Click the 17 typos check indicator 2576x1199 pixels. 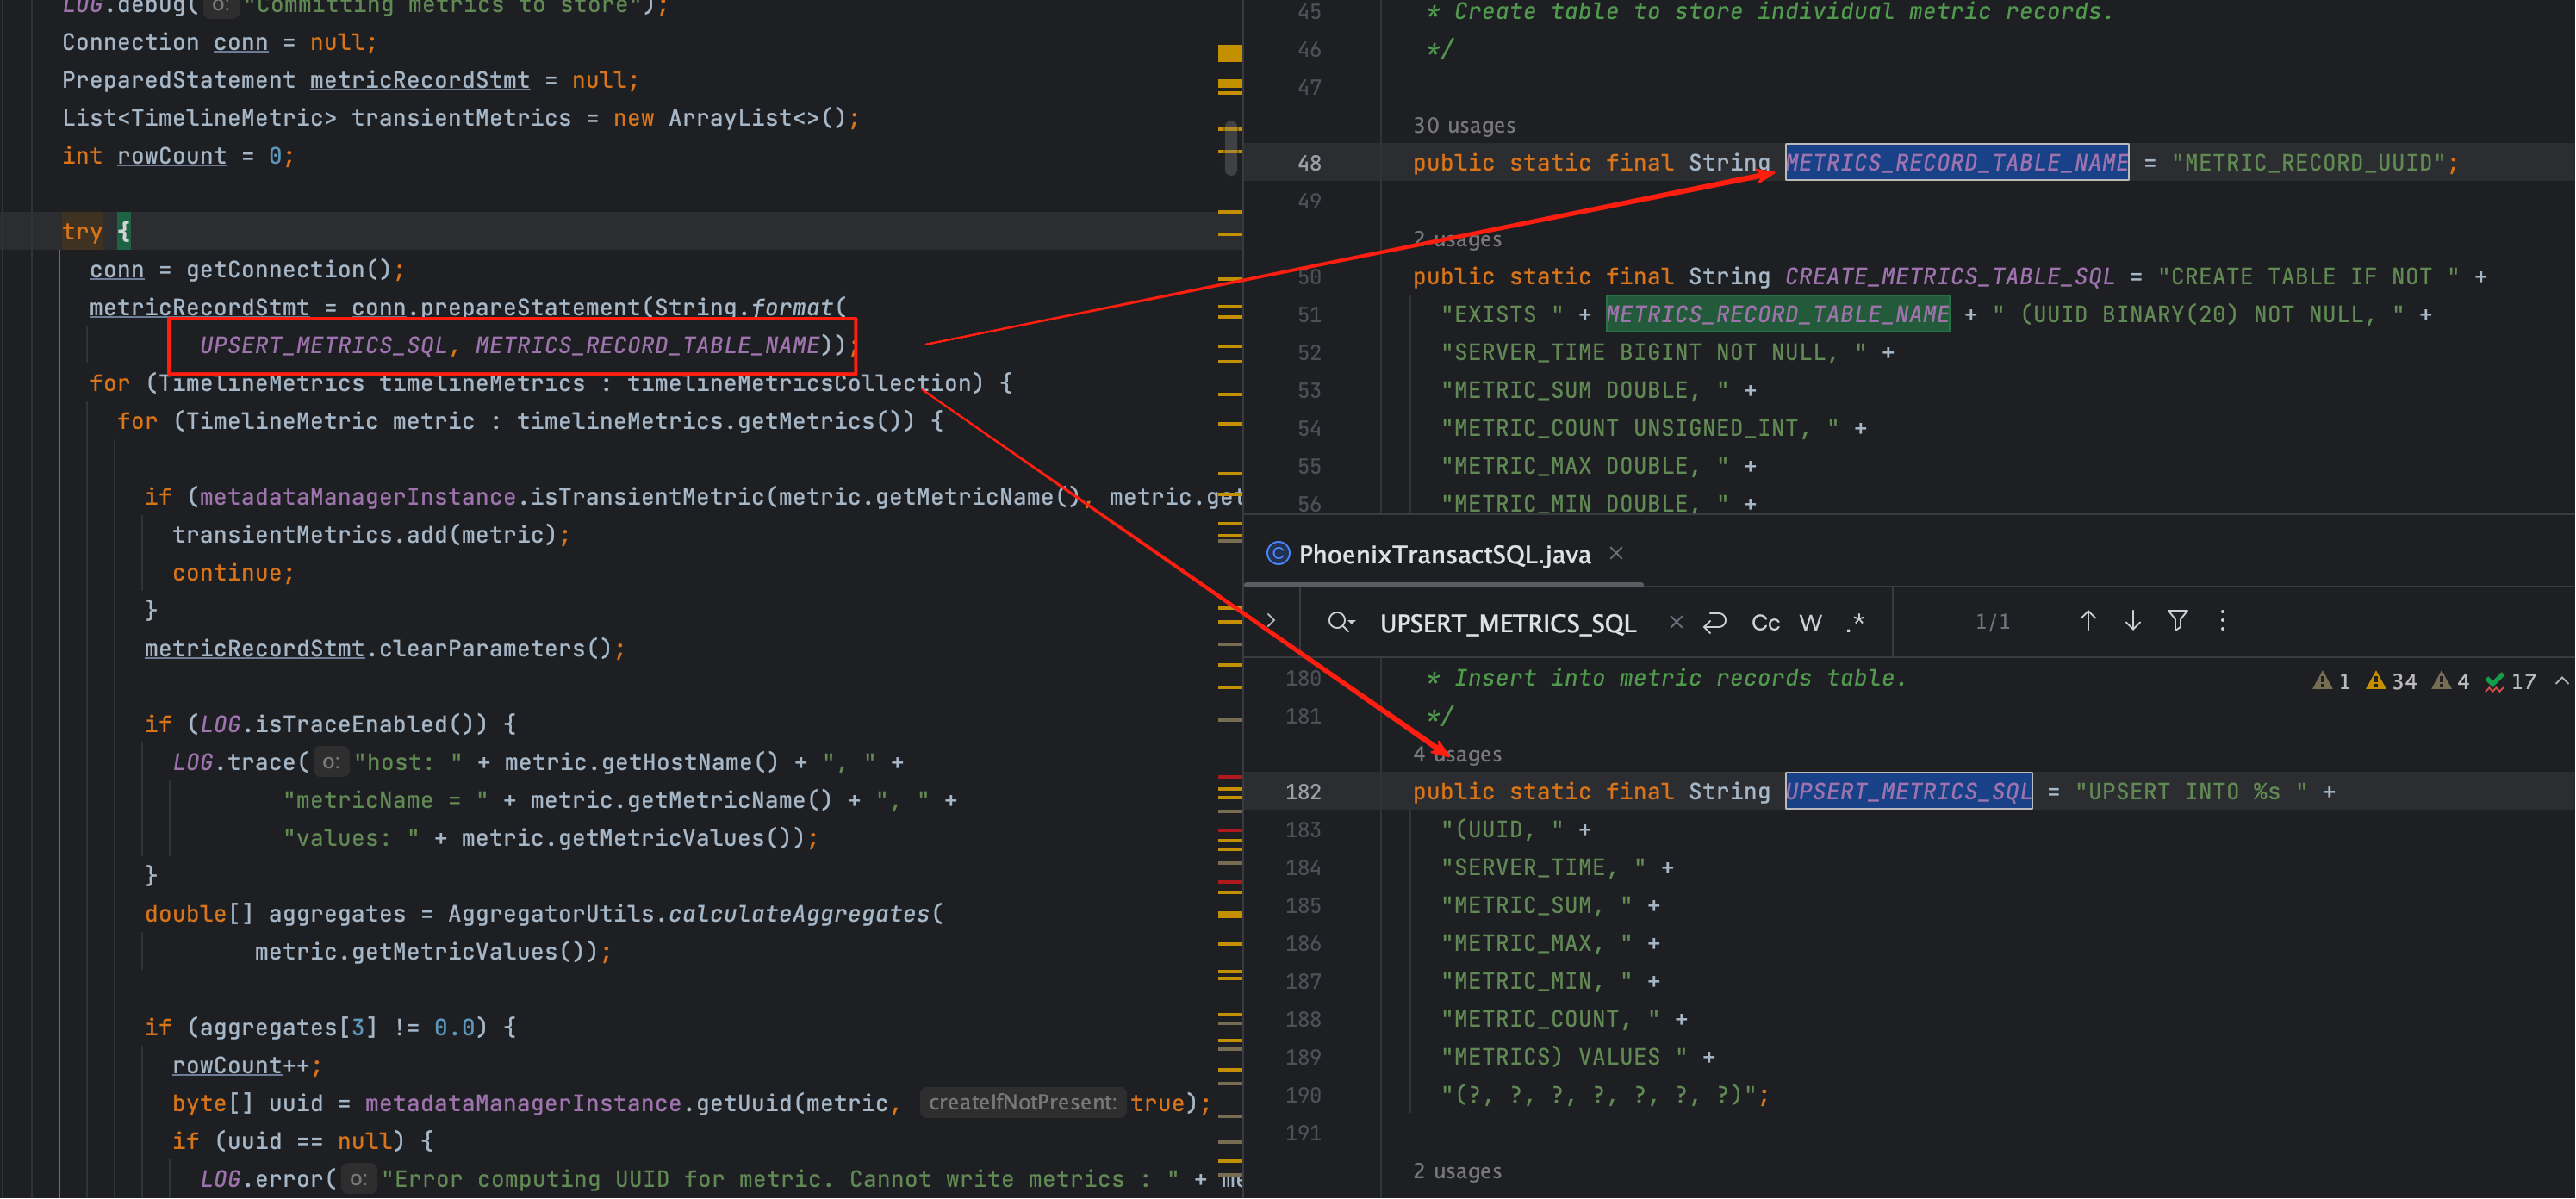pos(2510,682)
